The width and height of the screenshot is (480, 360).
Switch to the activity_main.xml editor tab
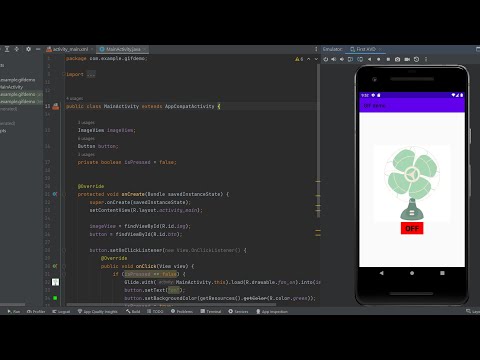tap(70, 49)
